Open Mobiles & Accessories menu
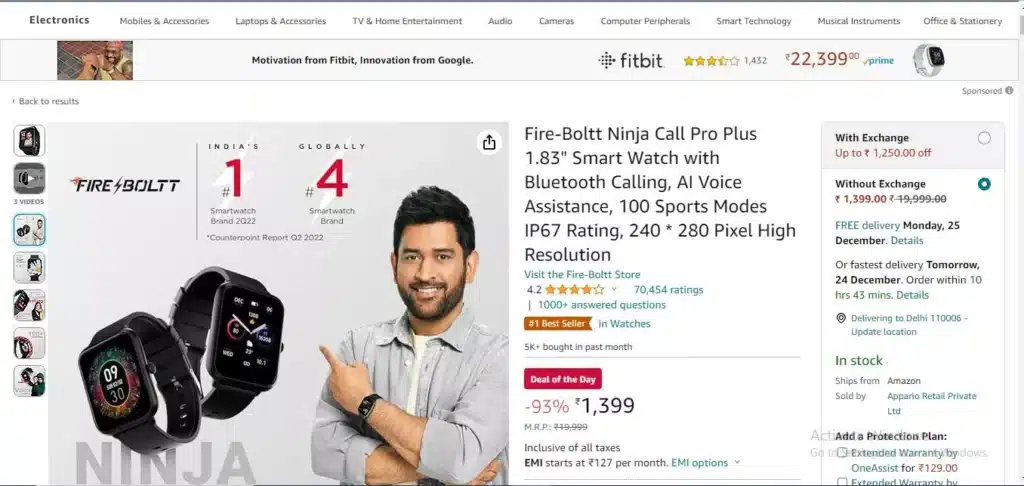The height and width of the screenshot is (486, 1024). pyautogui.click(x=165, y=21)
